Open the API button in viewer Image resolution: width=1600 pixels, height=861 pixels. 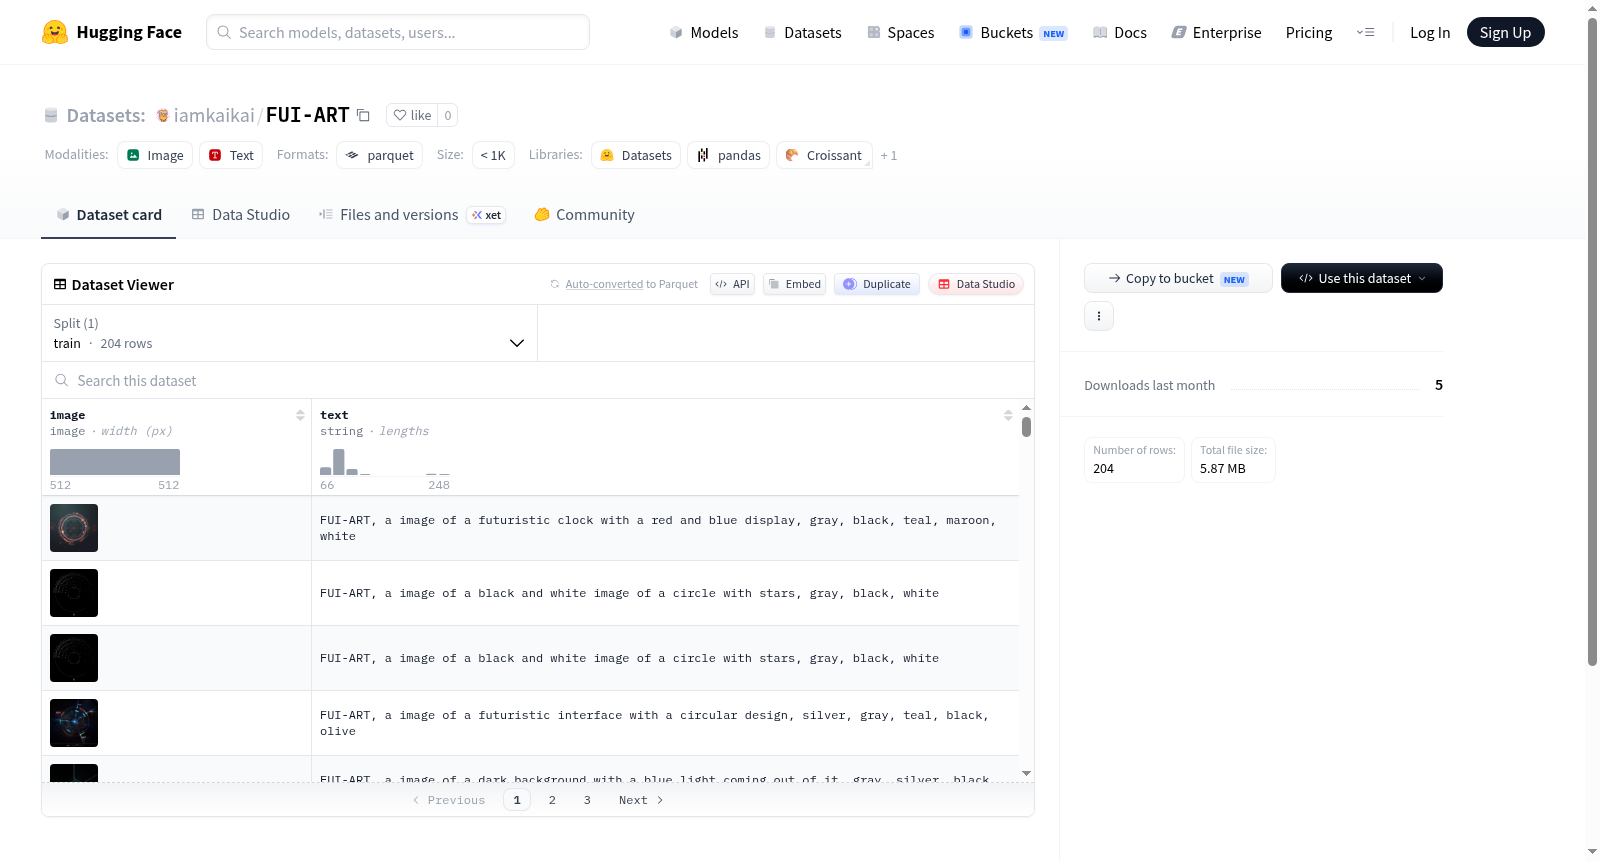tap(732, 284)
